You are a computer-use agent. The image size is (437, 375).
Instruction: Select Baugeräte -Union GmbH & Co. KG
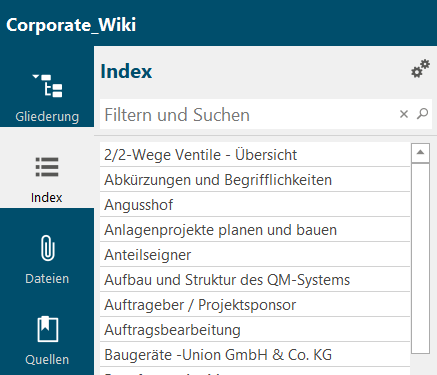(255, 355)
